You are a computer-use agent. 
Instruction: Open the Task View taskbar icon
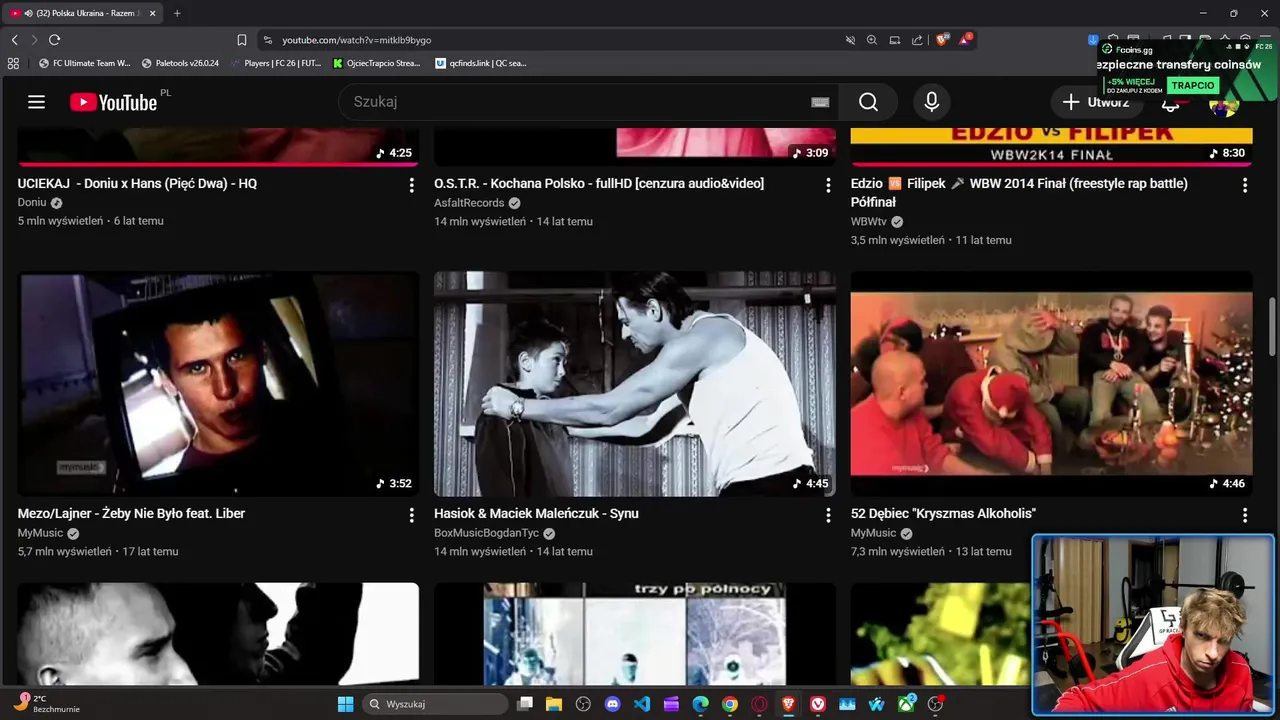(x=525, y=704)
